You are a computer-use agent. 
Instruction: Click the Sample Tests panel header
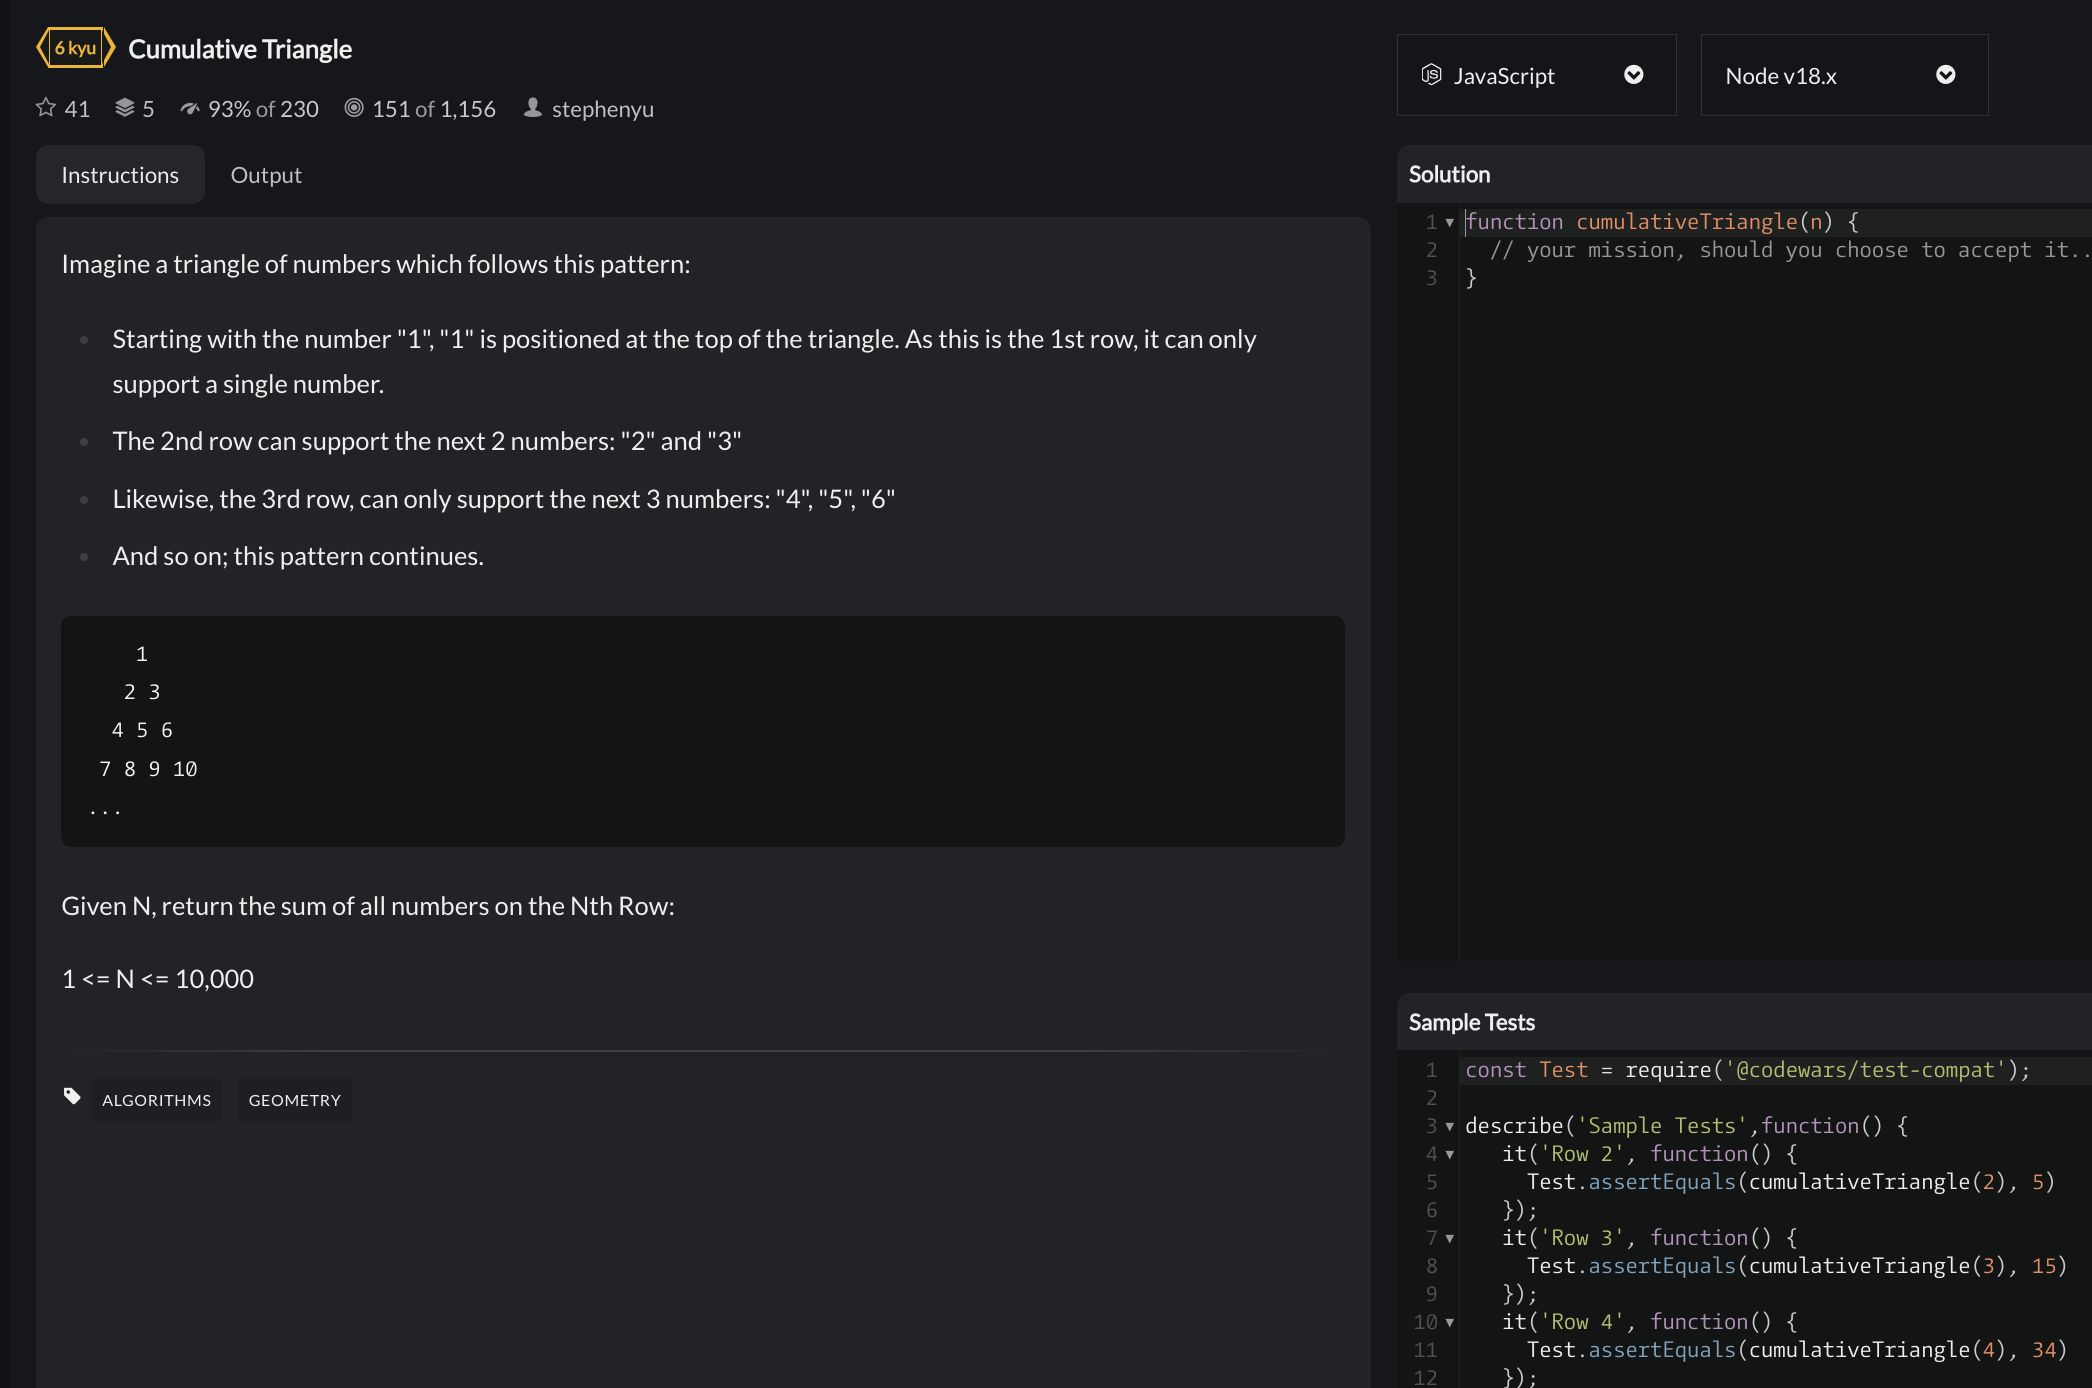point(1744,1022)
